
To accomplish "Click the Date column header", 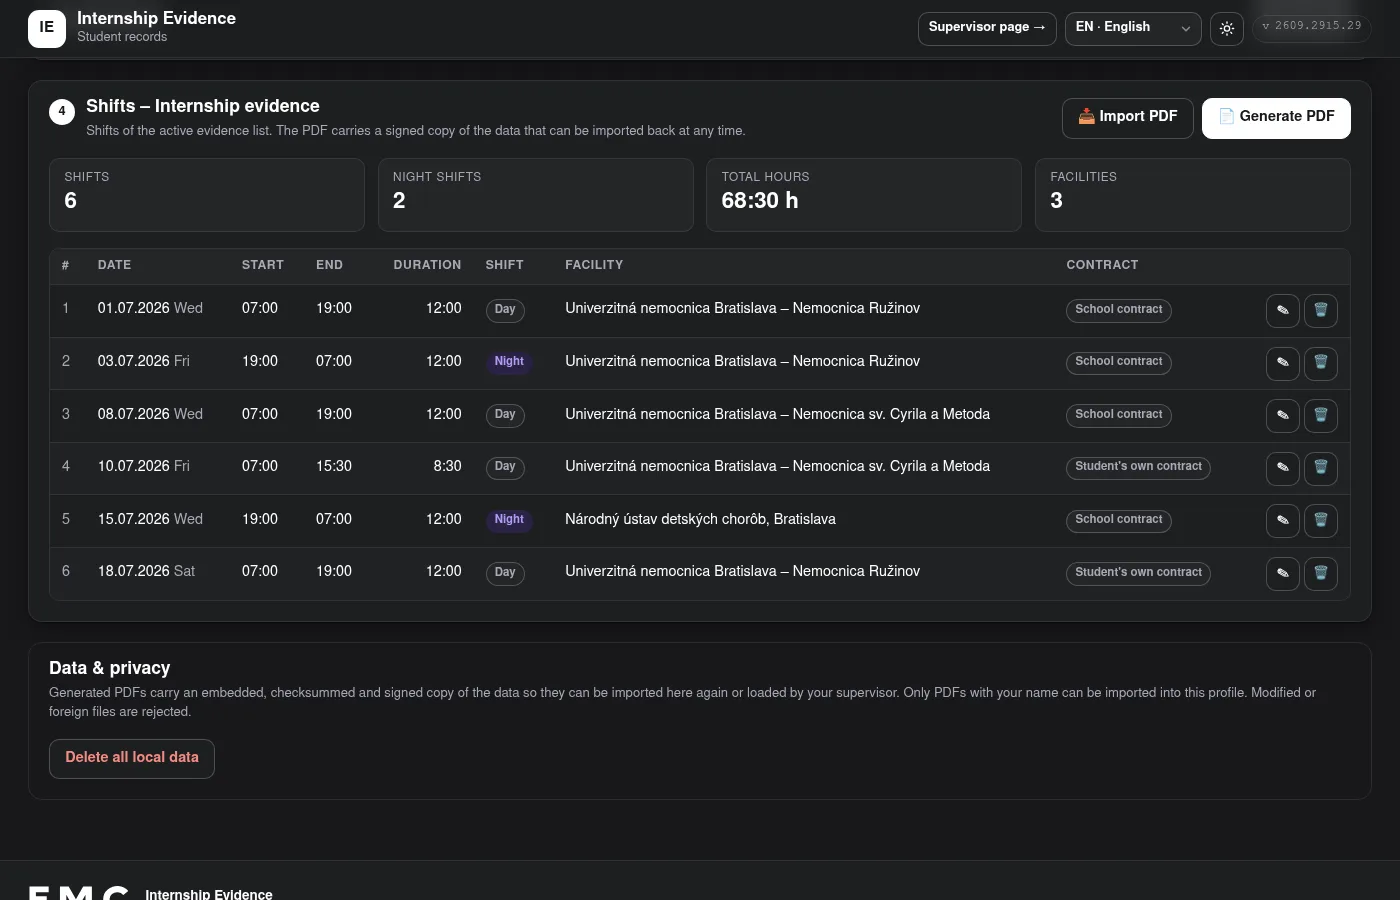I will tap(114, 265).
